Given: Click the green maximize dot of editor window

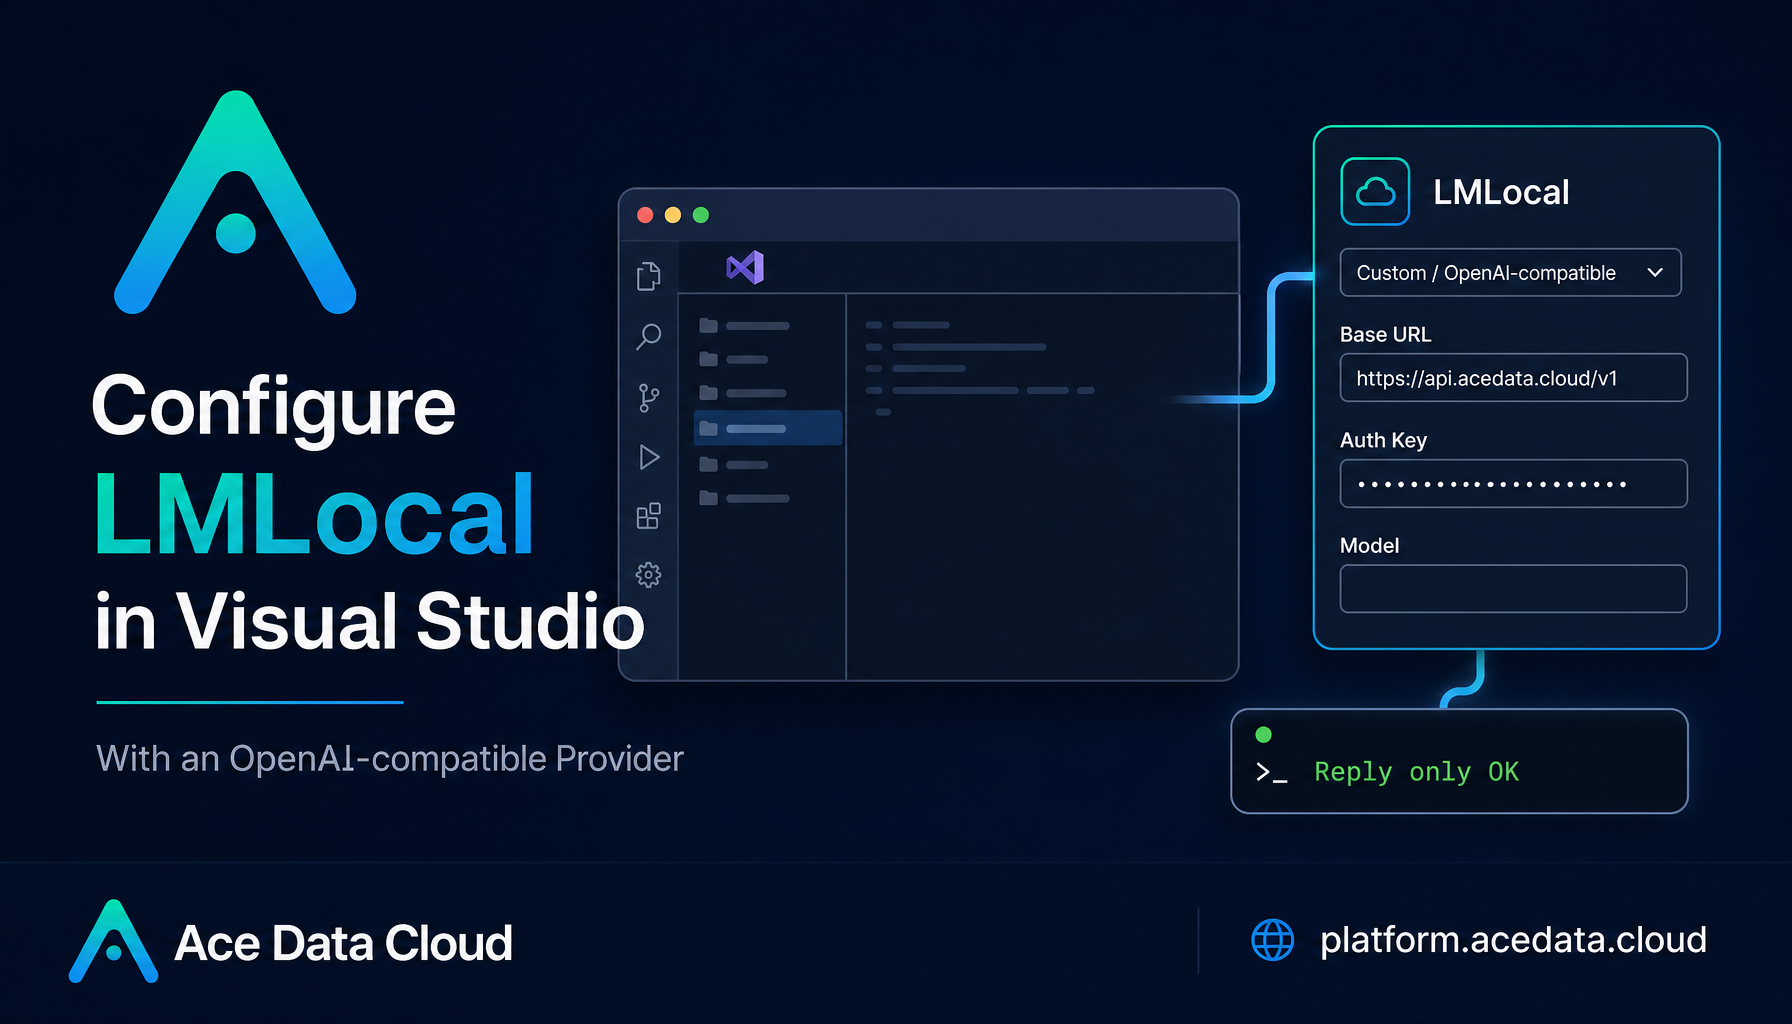Looking at the screenshot, I should (x=701, y=215).
